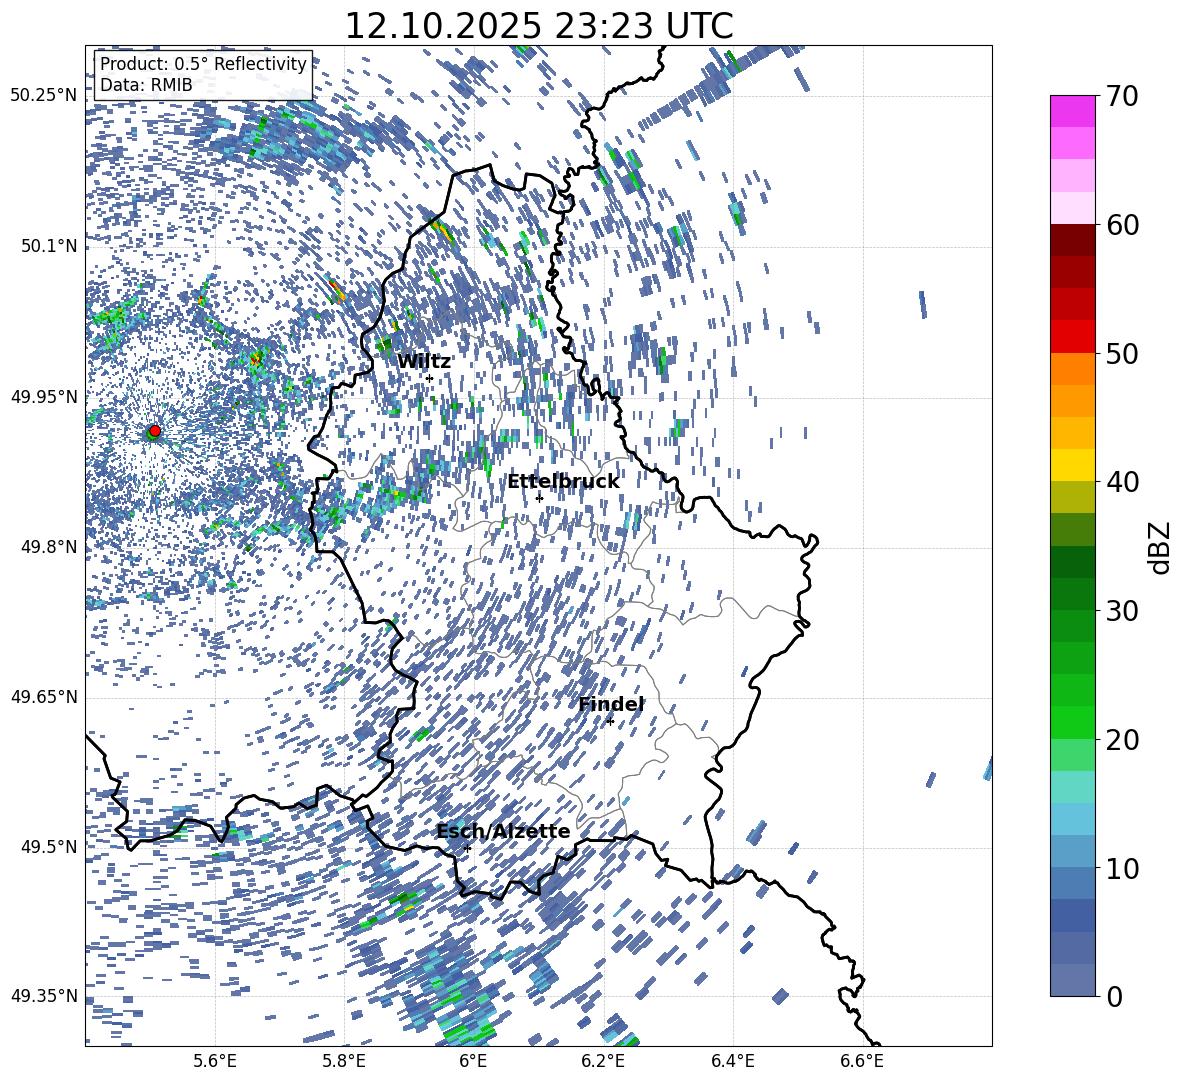This screenshot has height=1081, width=1184.
Task: Click the bright red colorbar swatch near 50
Action: tap(1073, 337)
